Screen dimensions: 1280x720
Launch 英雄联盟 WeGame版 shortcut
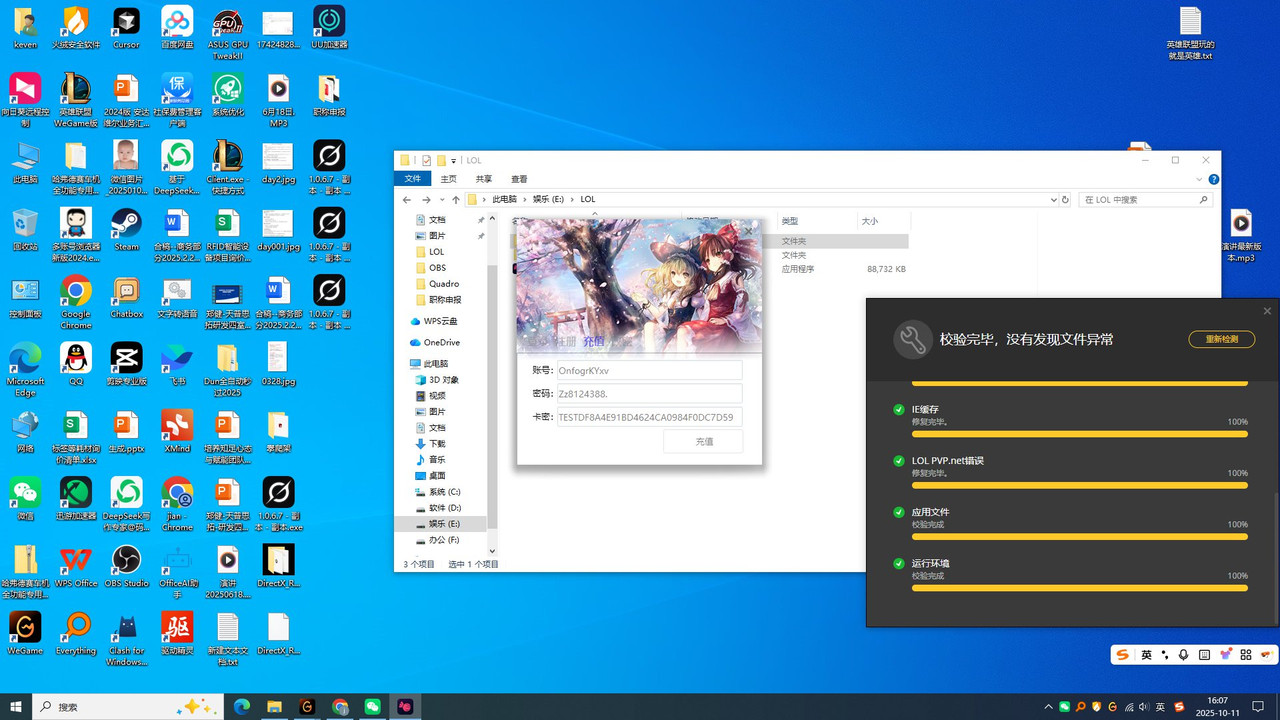click(76, 100)
